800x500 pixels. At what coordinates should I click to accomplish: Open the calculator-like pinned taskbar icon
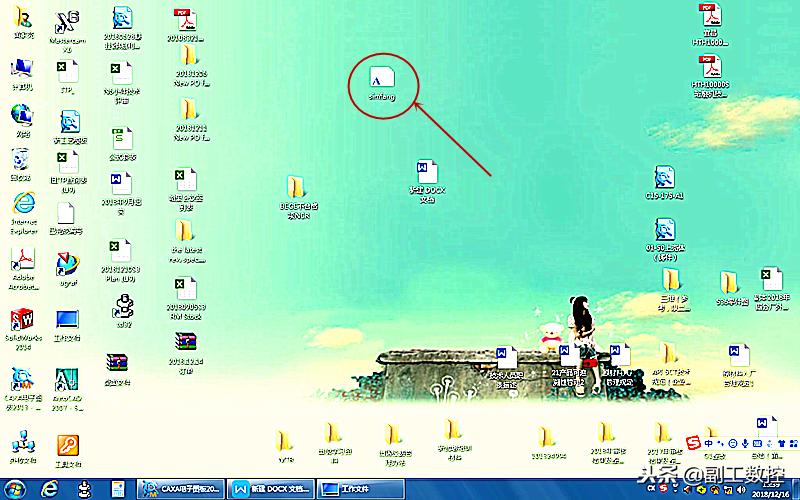(x=118, y=489)
